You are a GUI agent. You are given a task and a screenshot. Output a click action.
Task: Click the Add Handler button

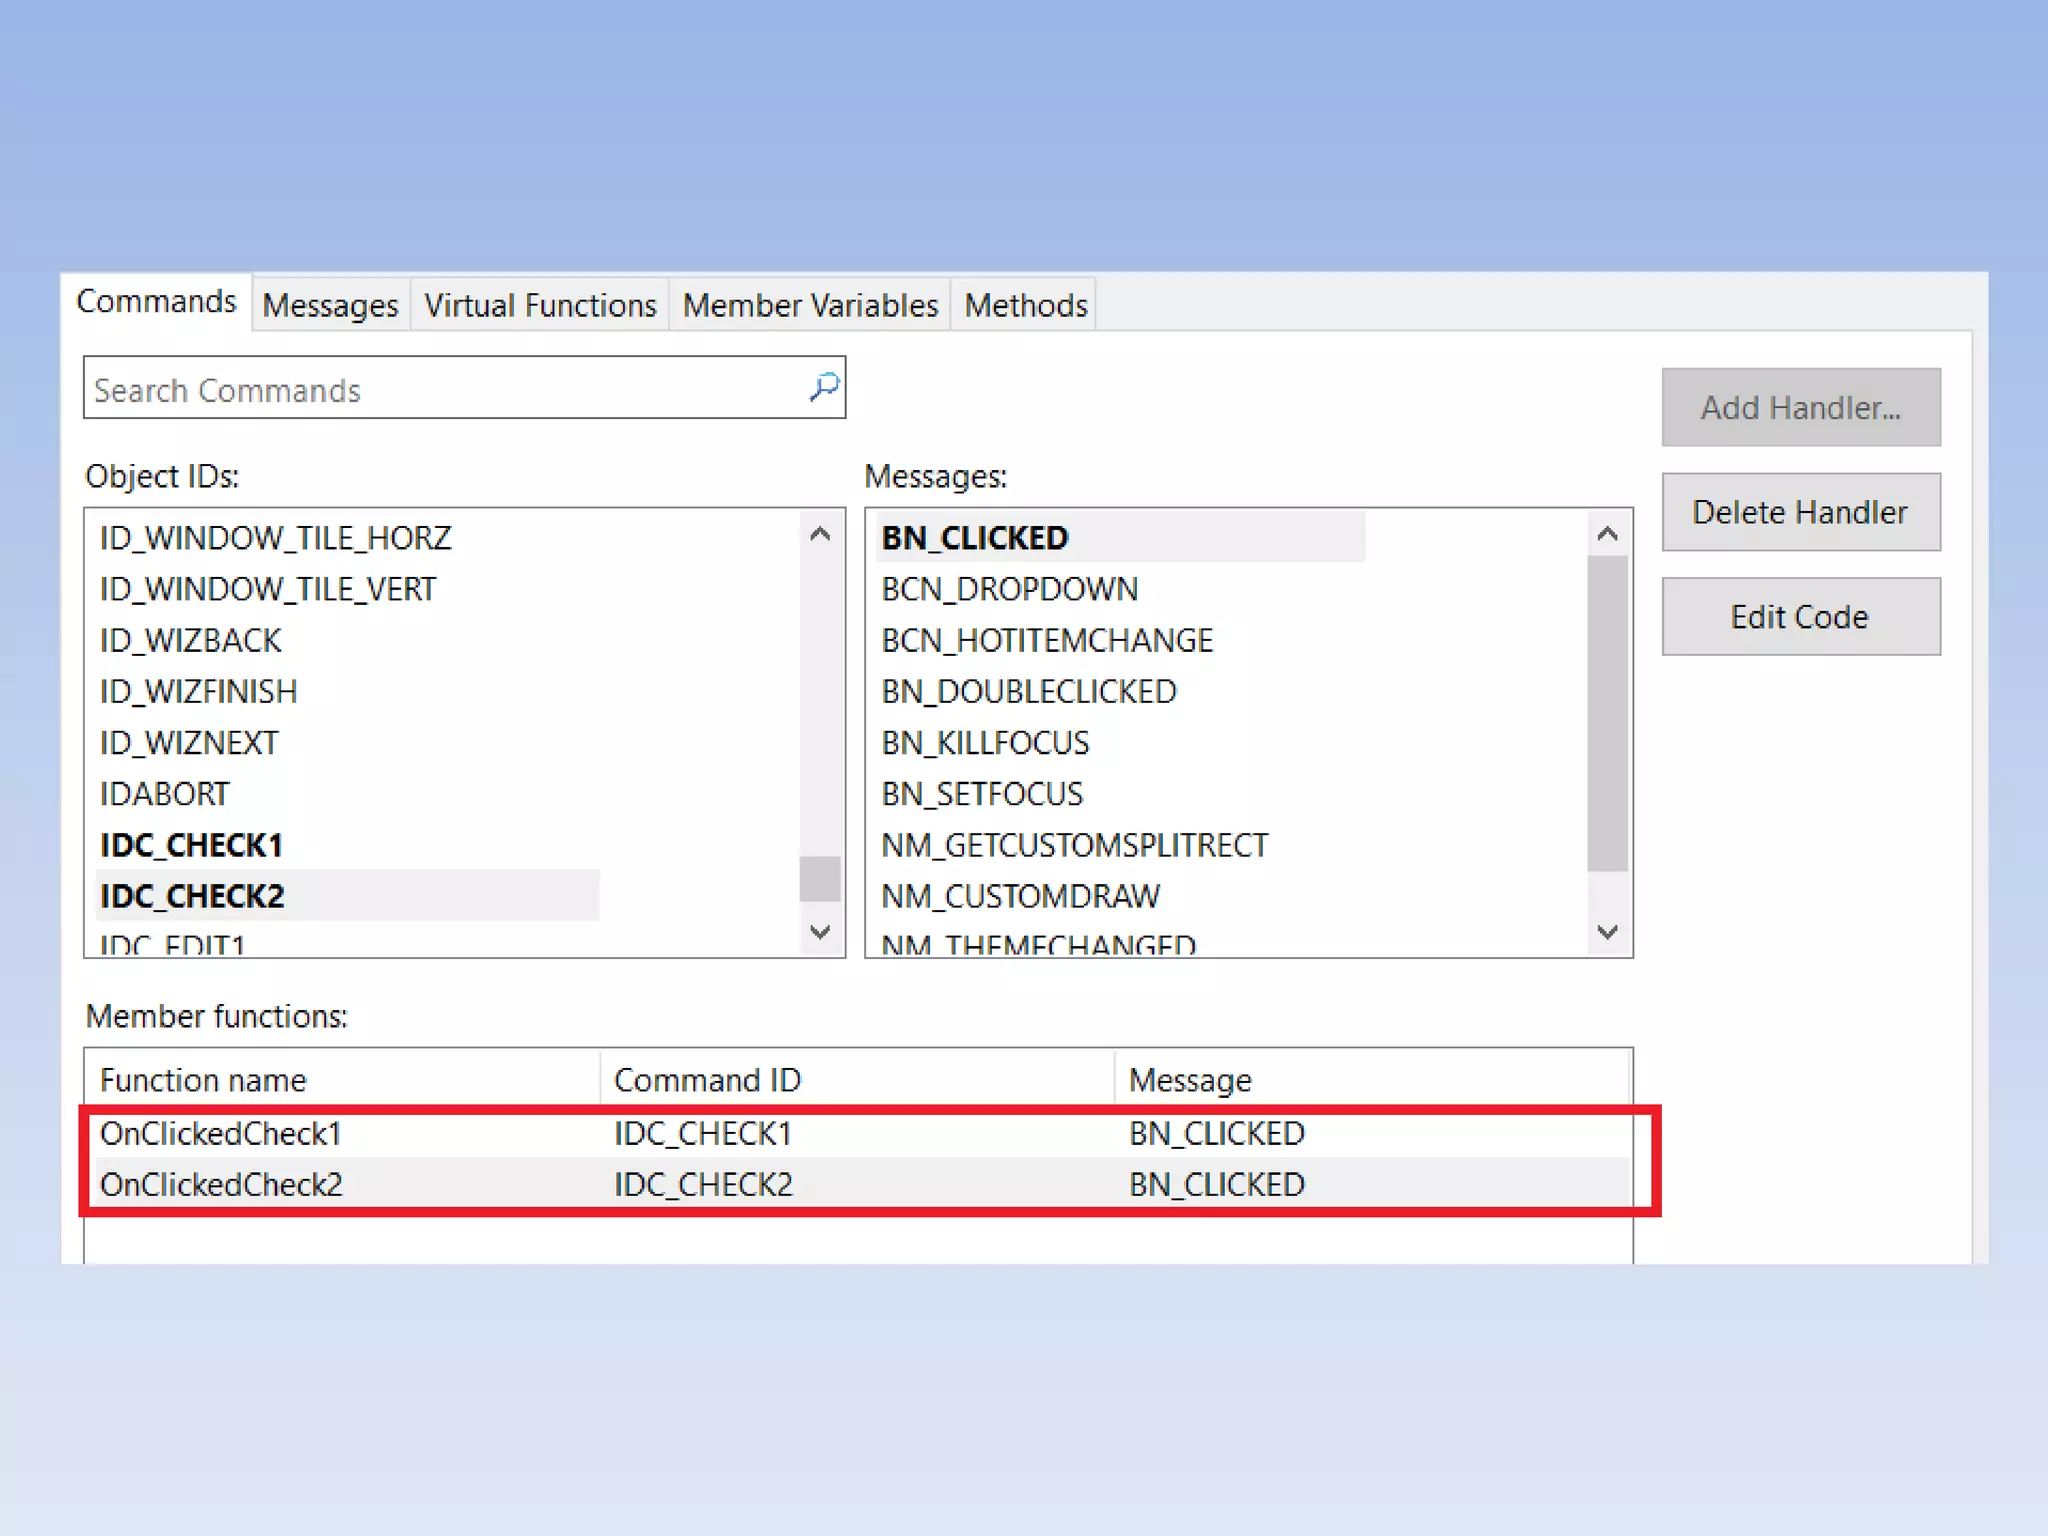(x=1800, y=408)
